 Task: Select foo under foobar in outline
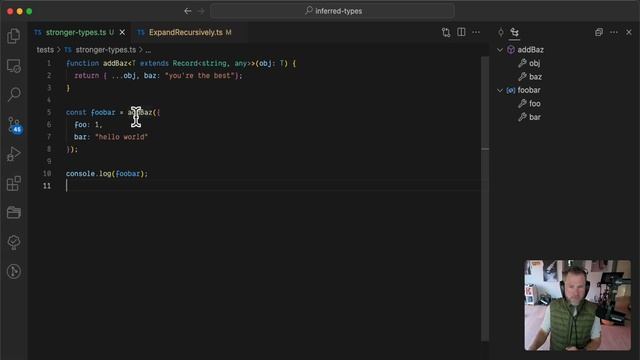pos(535,104)
